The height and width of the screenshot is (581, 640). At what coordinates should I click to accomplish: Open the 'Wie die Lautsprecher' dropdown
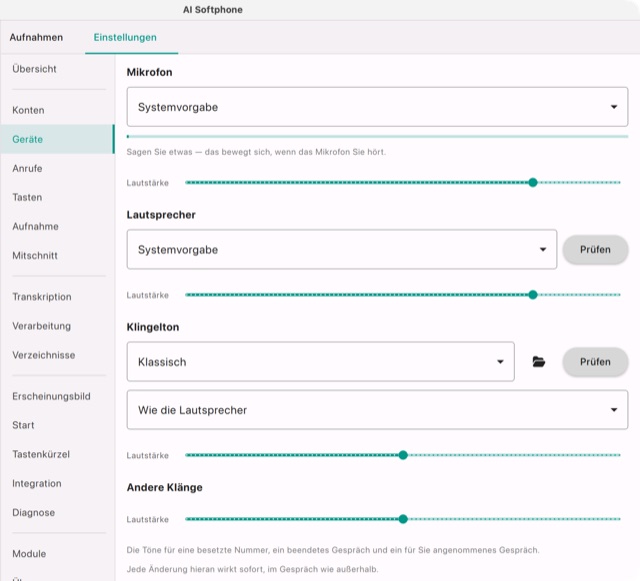377,410
